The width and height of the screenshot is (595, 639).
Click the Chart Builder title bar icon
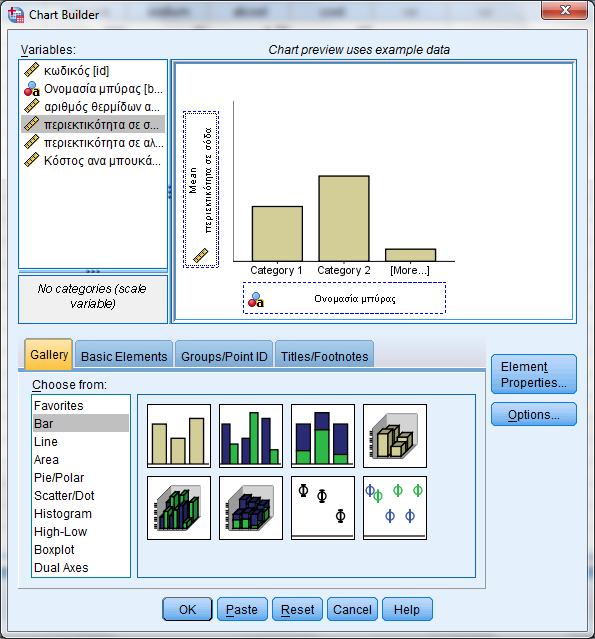[16, 15]
